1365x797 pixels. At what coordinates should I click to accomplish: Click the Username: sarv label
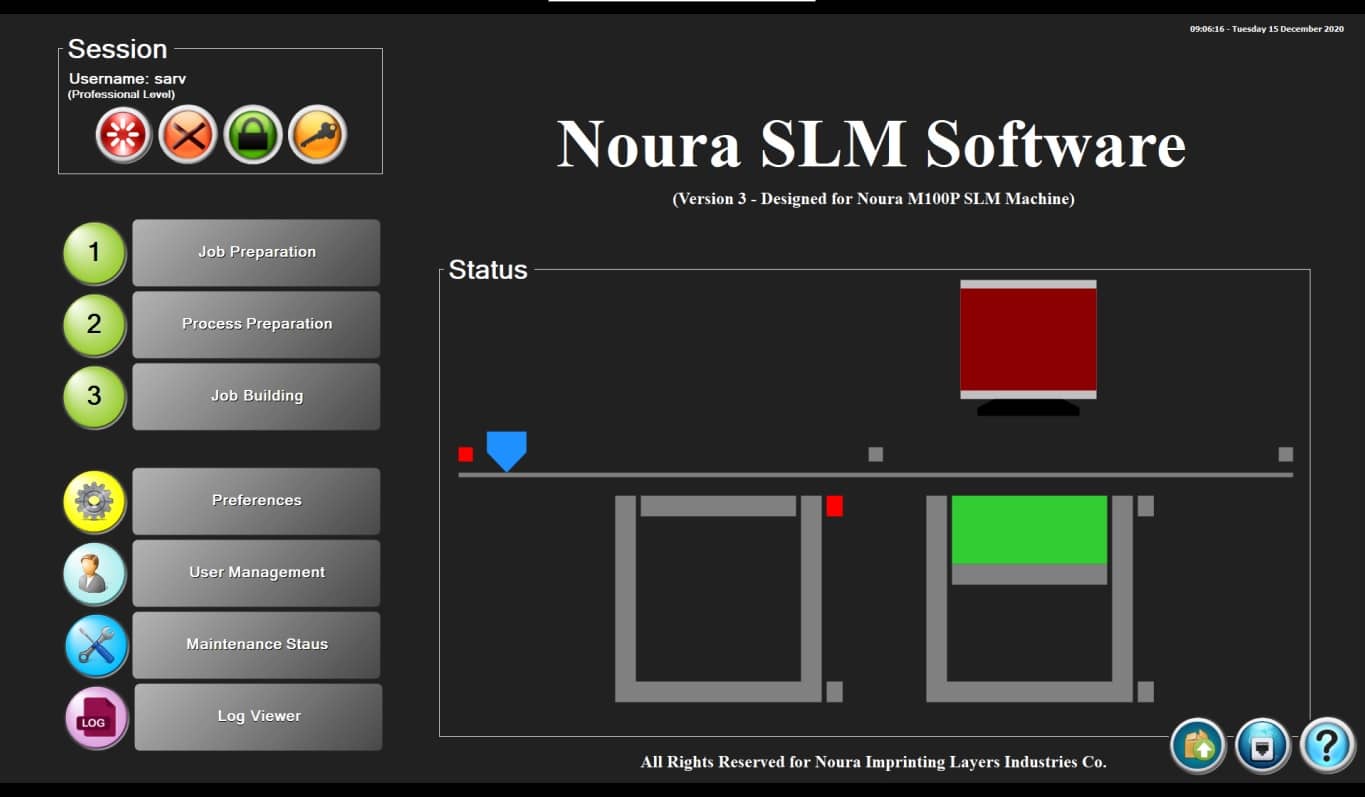pos(125,78)
